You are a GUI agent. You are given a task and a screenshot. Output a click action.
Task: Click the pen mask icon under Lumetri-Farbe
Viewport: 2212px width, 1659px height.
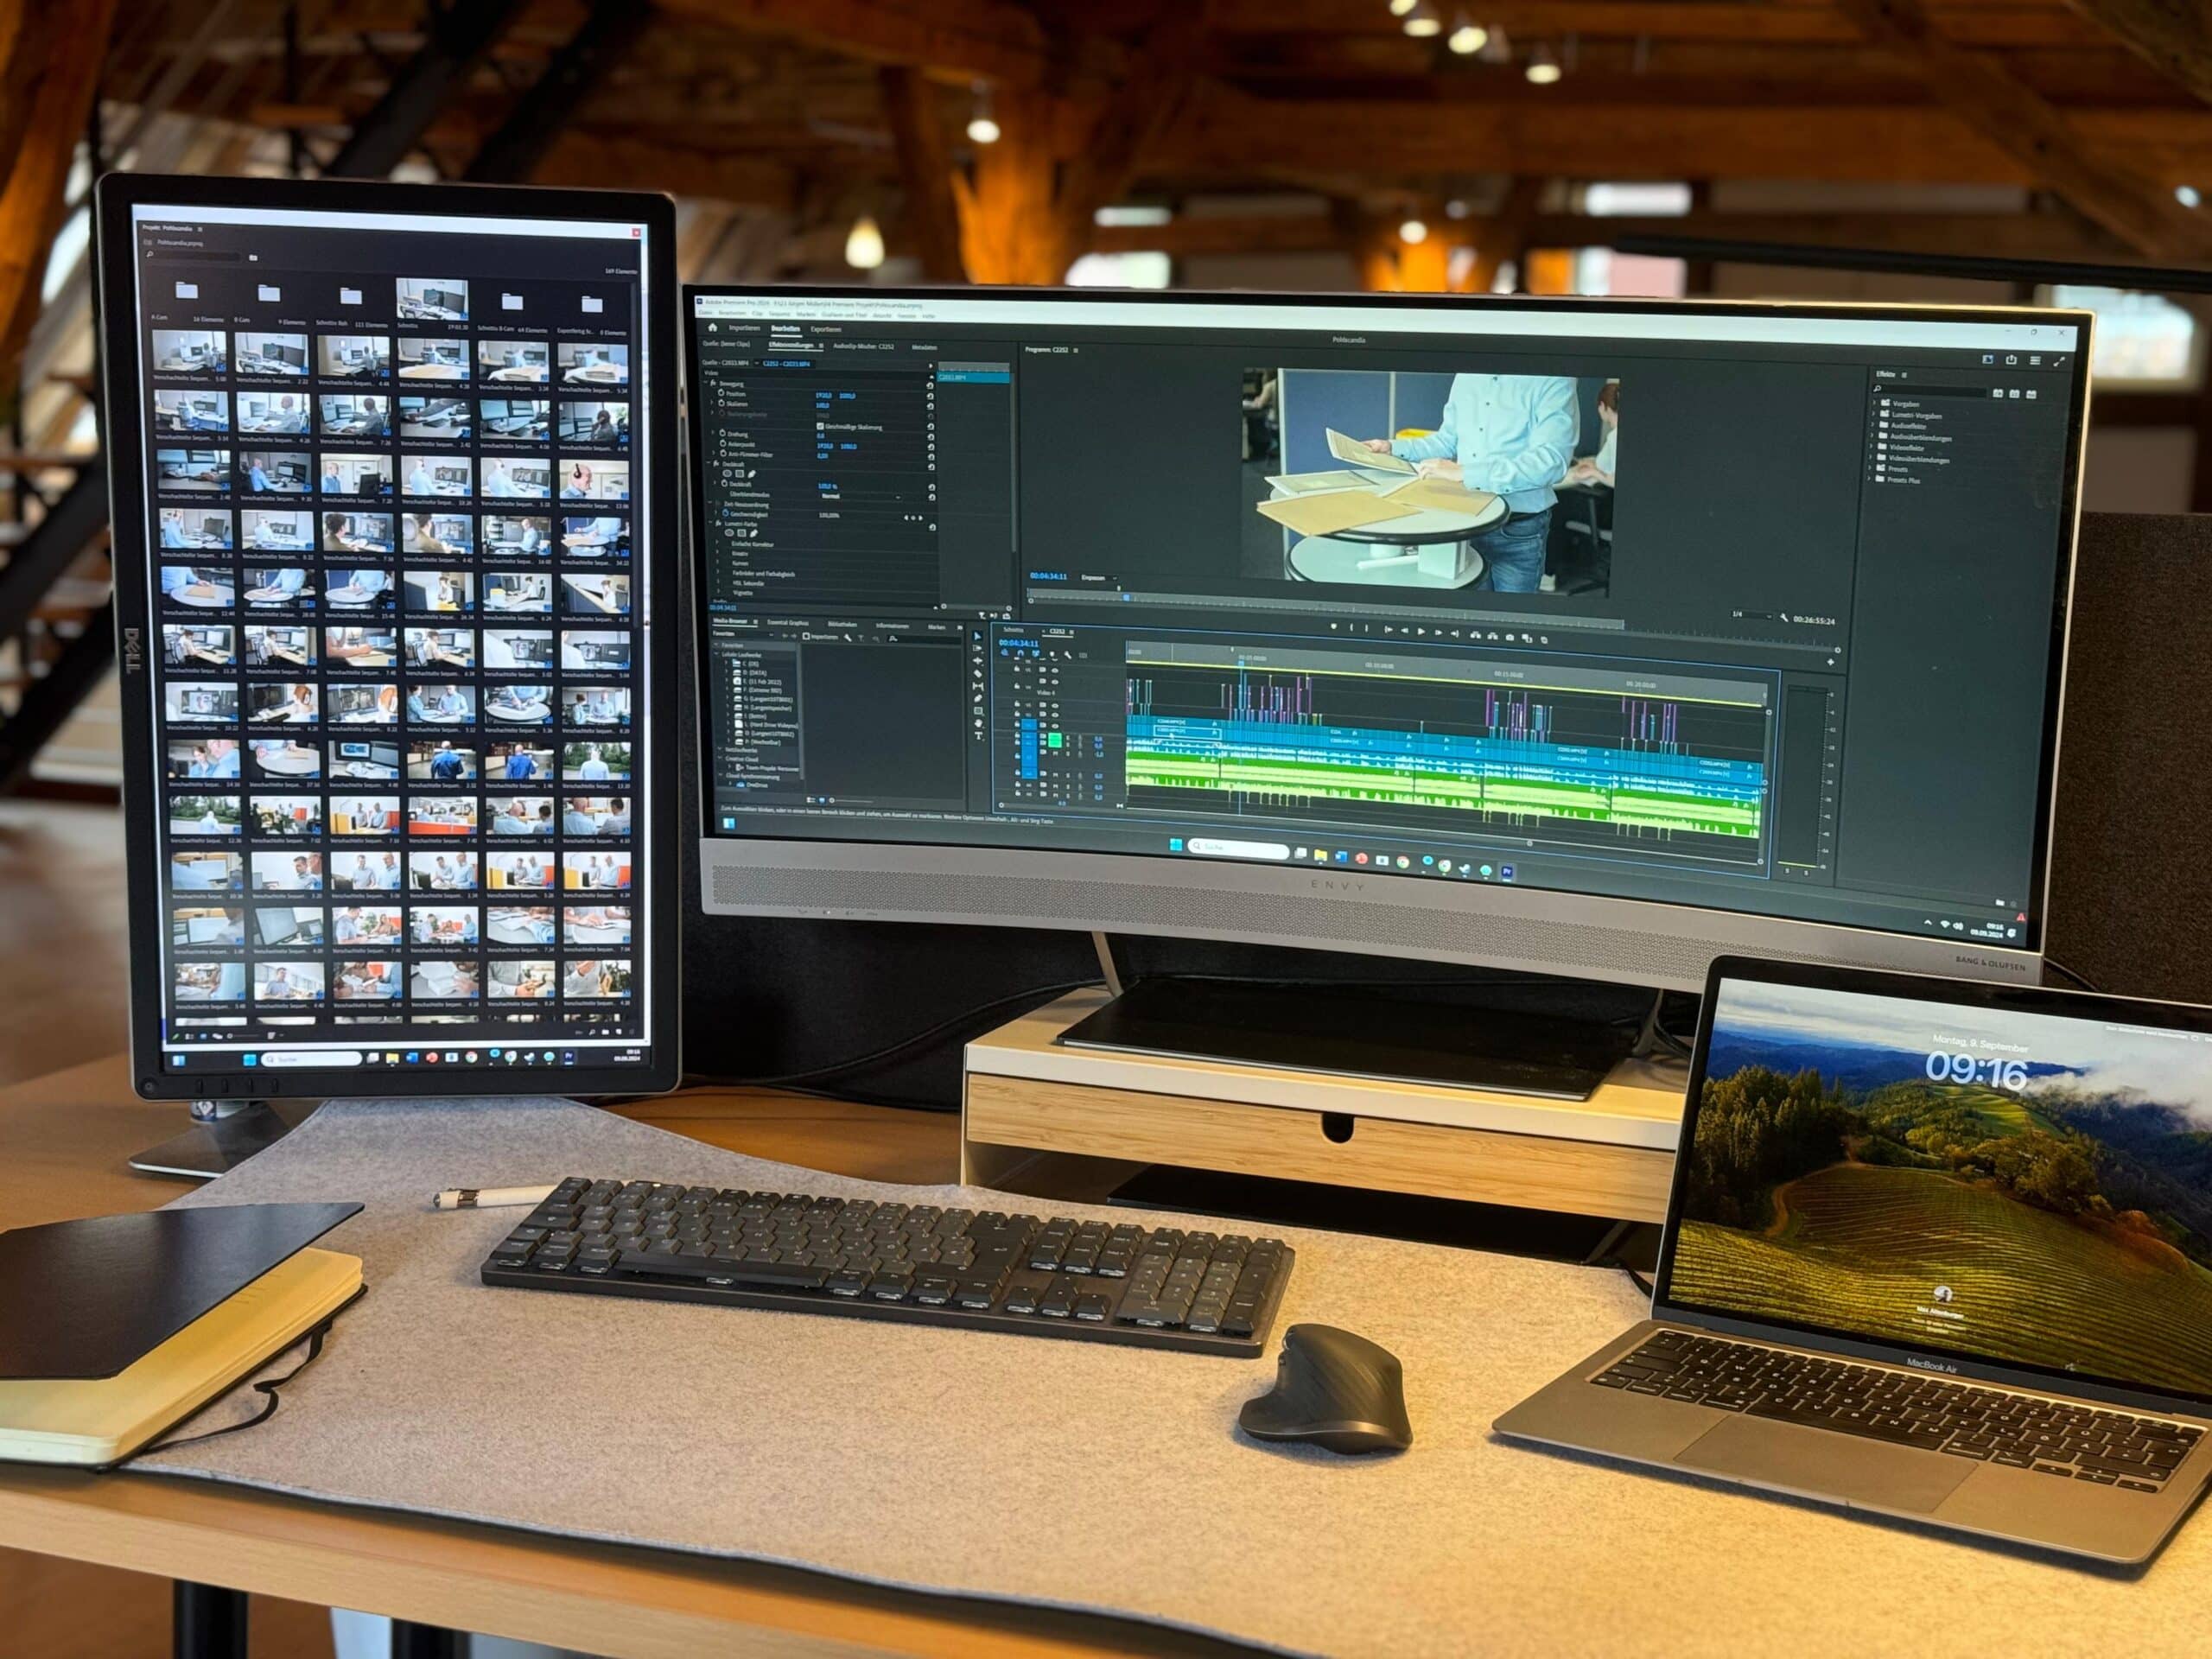754,534
